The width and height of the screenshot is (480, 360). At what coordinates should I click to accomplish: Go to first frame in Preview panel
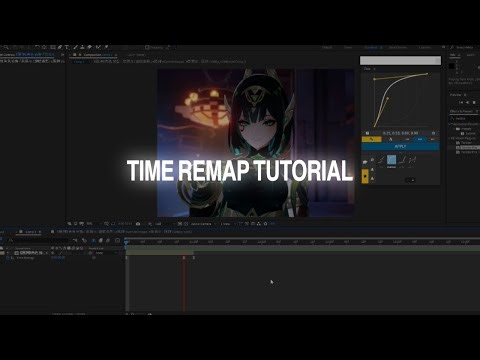coord(461,102)
